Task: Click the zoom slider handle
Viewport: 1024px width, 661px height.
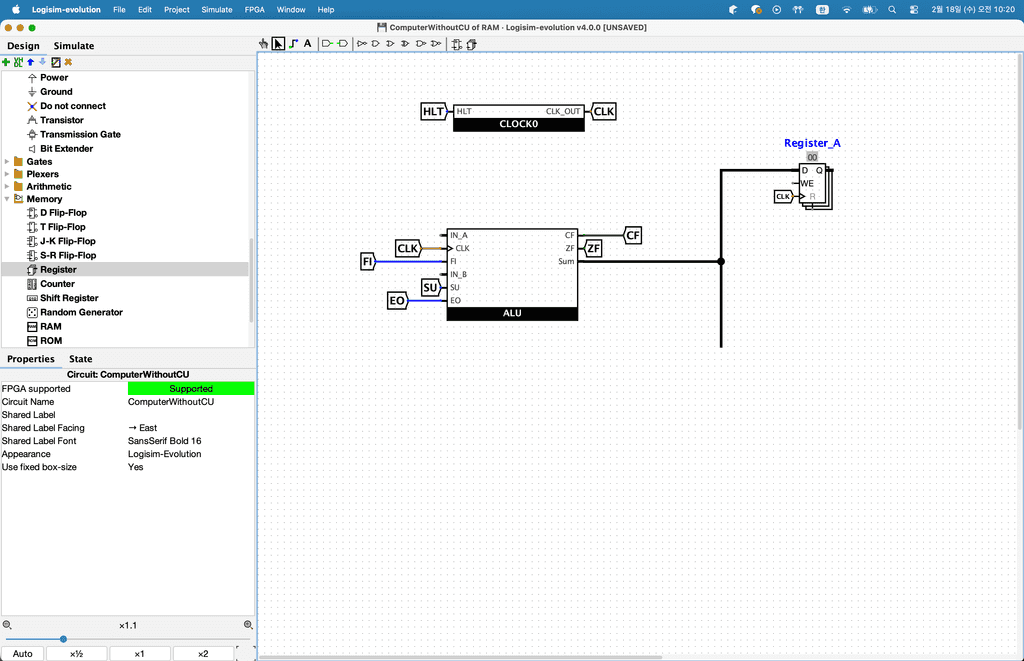Action: pos(63,639)
